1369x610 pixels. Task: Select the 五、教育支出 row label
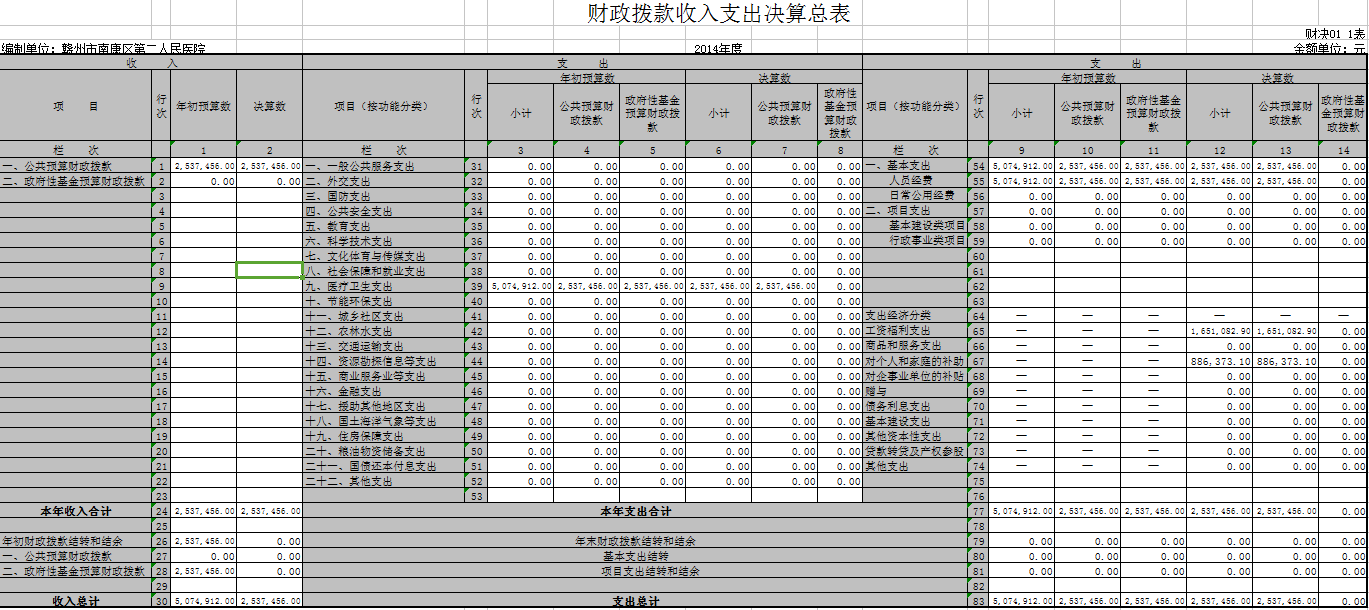pos(384,227)
